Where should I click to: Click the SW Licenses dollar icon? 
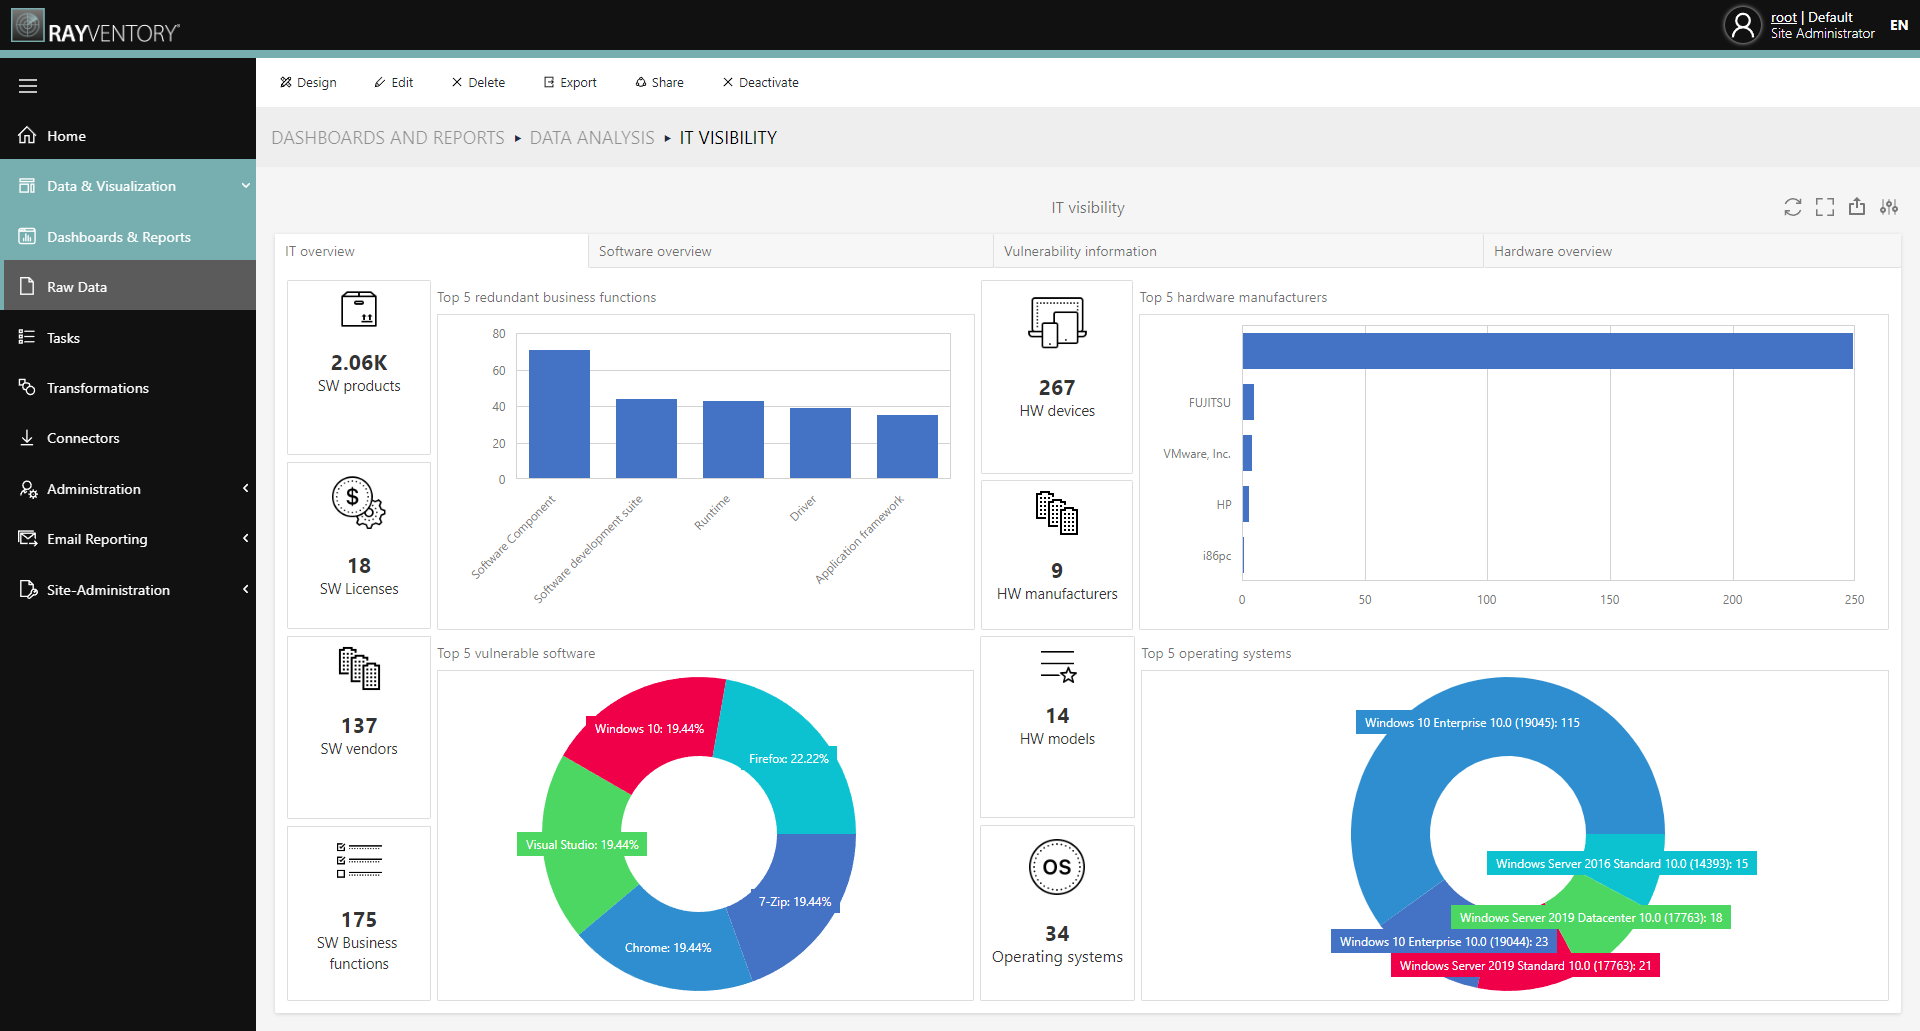click(358, 502)
